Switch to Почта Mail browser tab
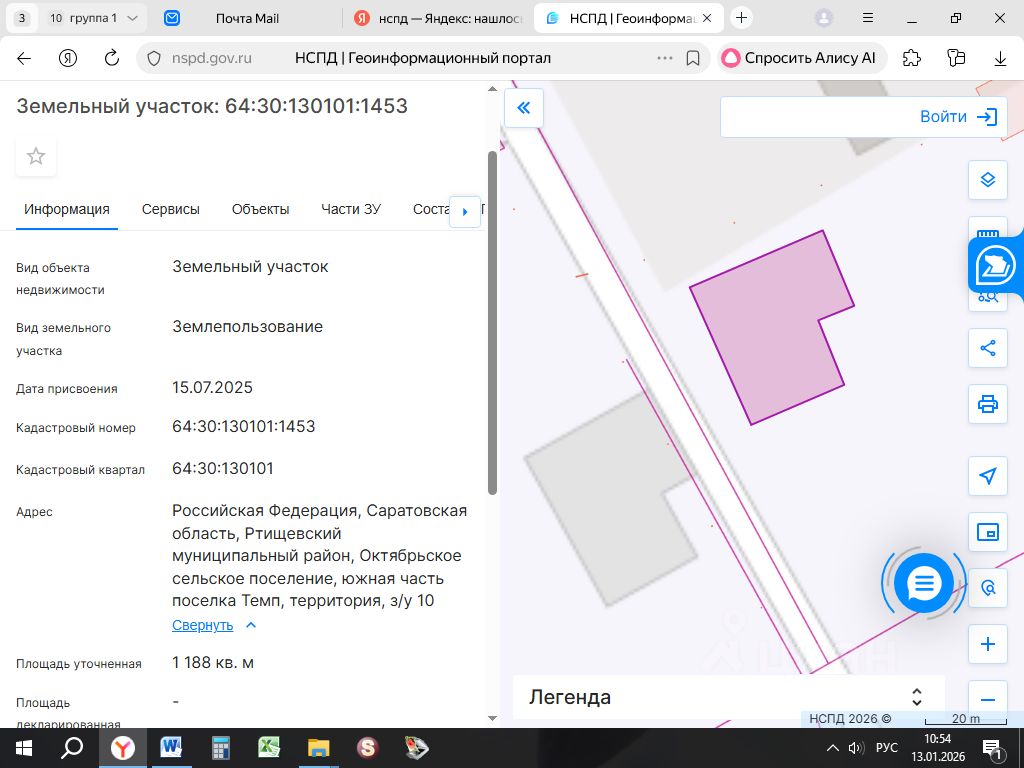The height and width of the screenshot is (768, 1024). click(x=247, y=19)
